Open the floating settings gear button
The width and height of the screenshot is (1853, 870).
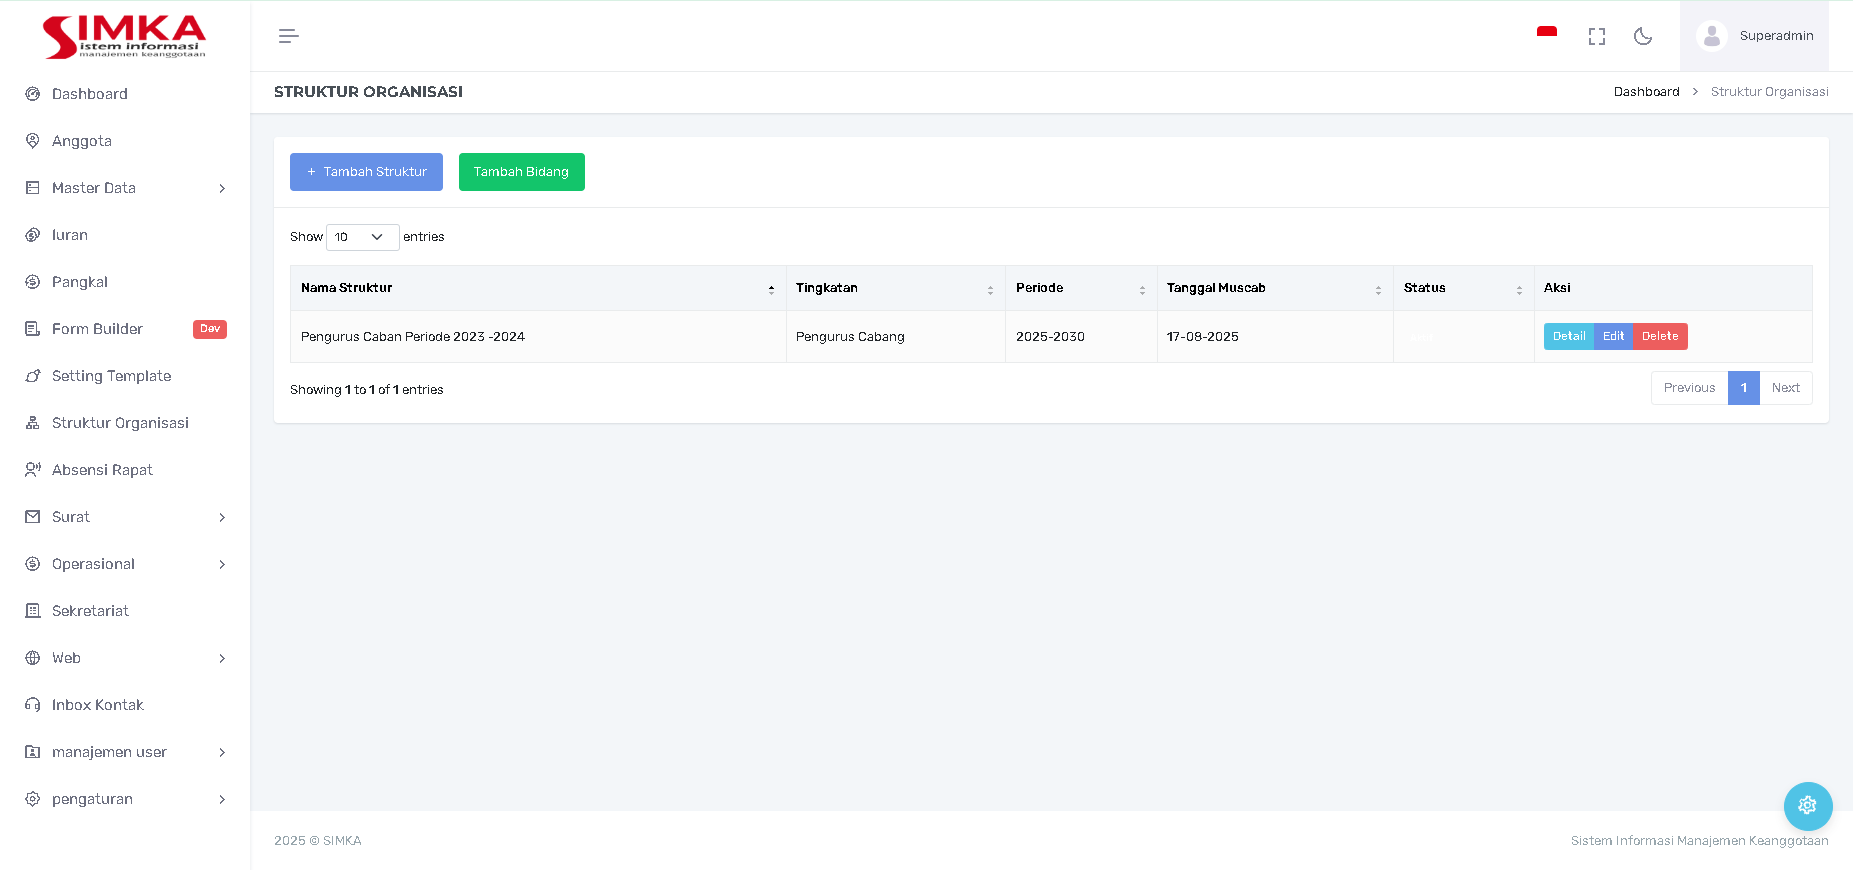click(1807, 805)
